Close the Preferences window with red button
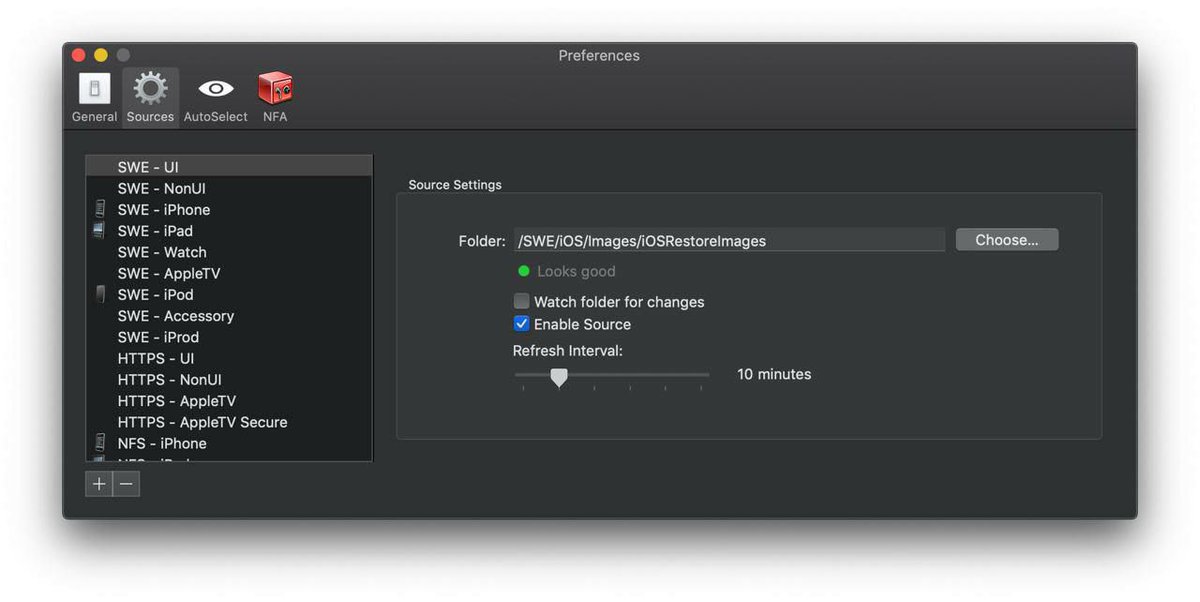 [79, 55]
